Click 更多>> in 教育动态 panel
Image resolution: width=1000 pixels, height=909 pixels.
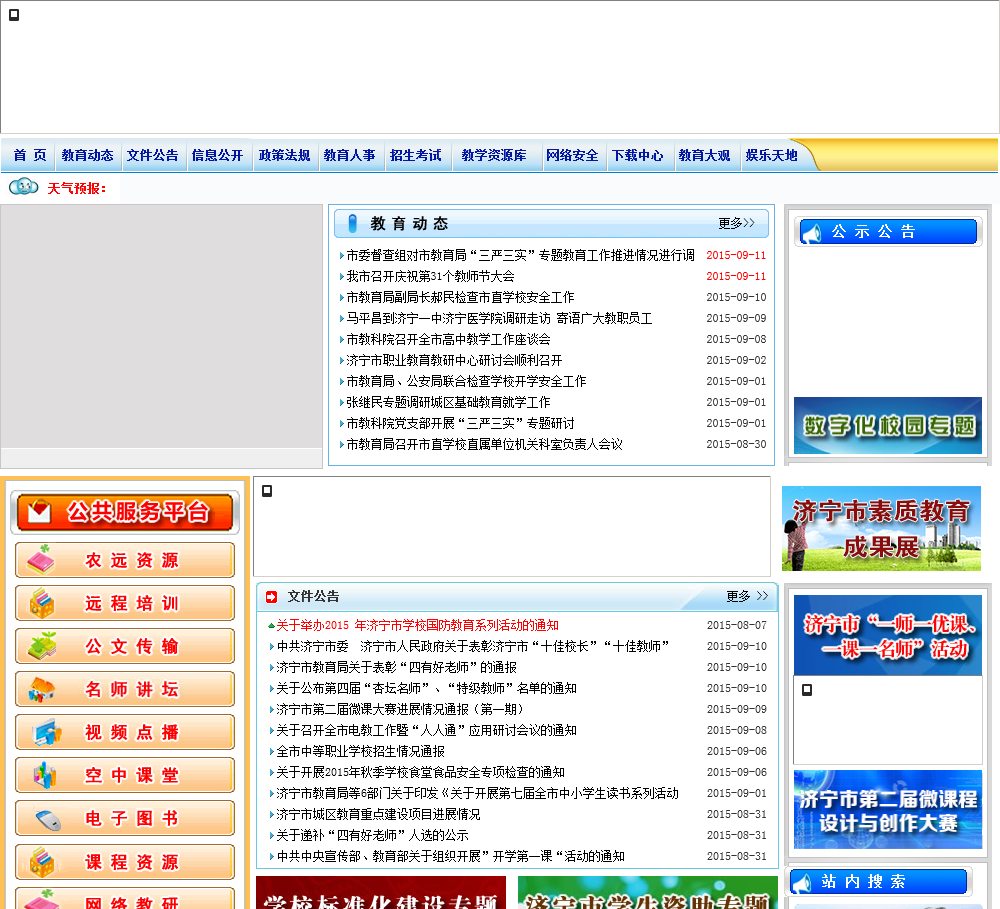click(x=737, y=223)
